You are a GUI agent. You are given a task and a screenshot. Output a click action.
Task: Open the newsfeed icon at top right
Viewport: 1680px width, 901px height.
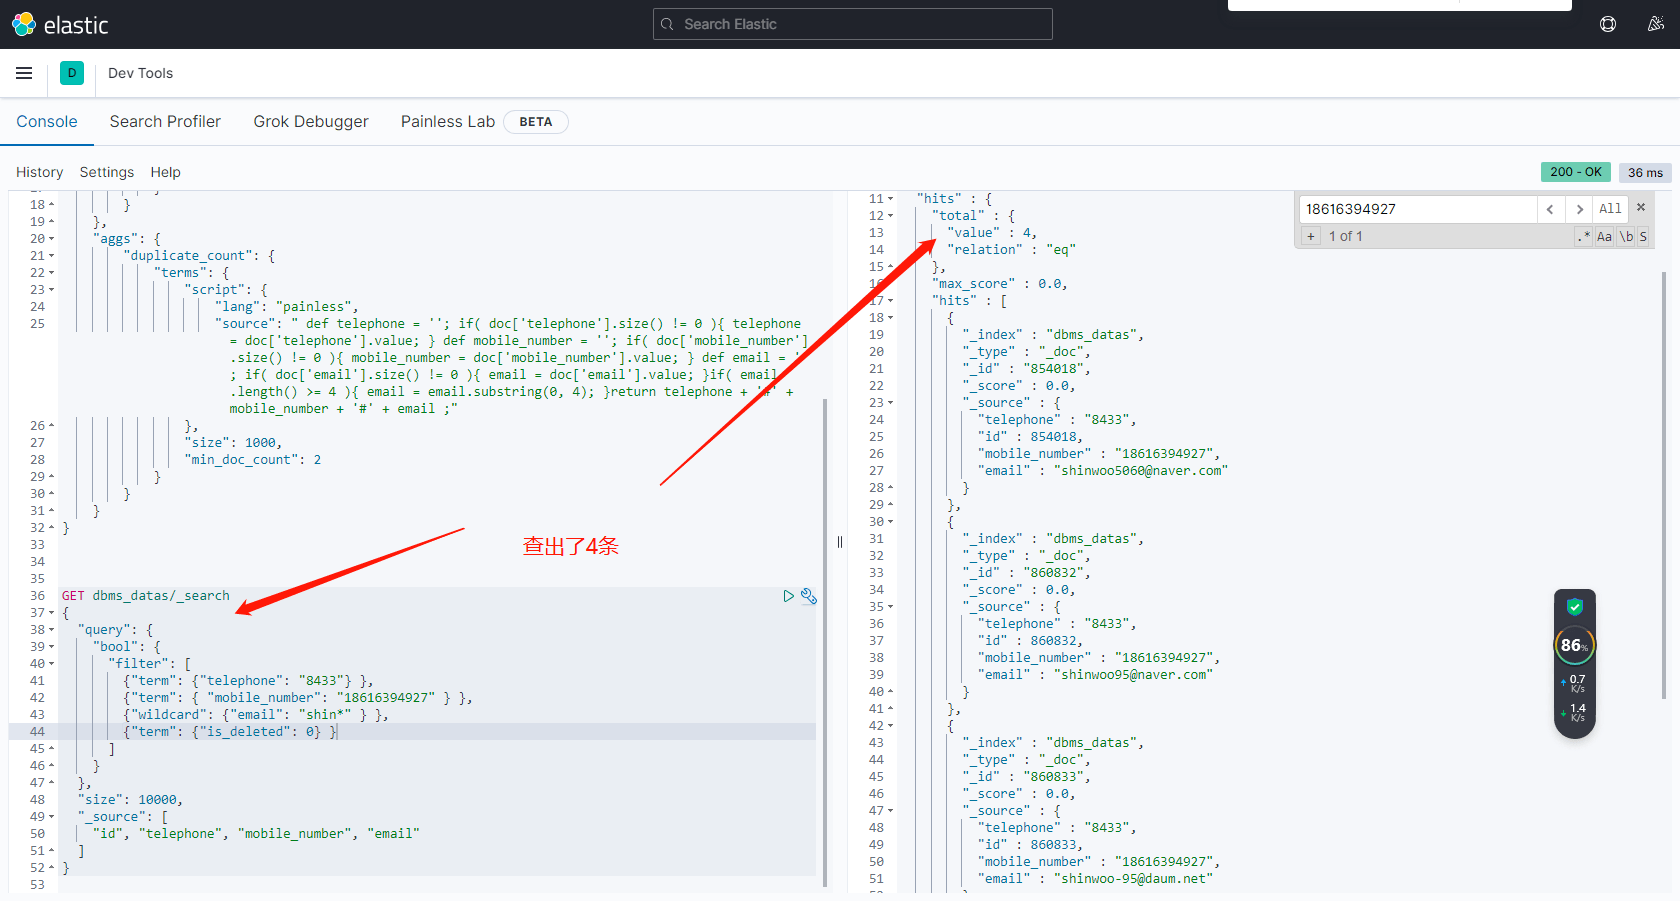[x=1656, y=24]
